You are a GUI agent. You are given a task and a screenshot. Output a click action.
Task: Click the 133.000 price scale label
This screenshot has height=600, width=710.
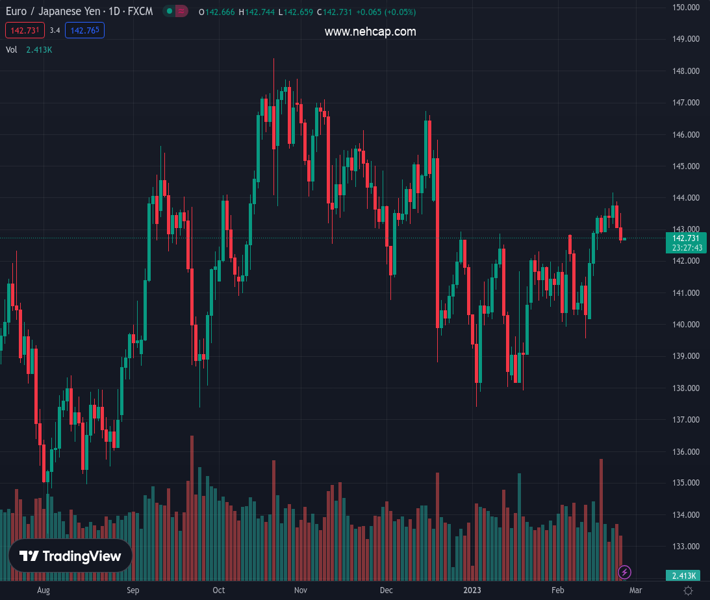[685, 547]
